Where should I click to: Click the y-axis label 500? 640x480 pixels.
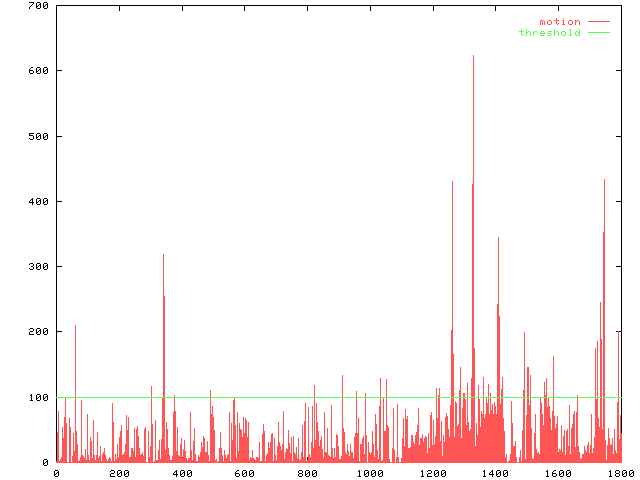coord(39,136)
